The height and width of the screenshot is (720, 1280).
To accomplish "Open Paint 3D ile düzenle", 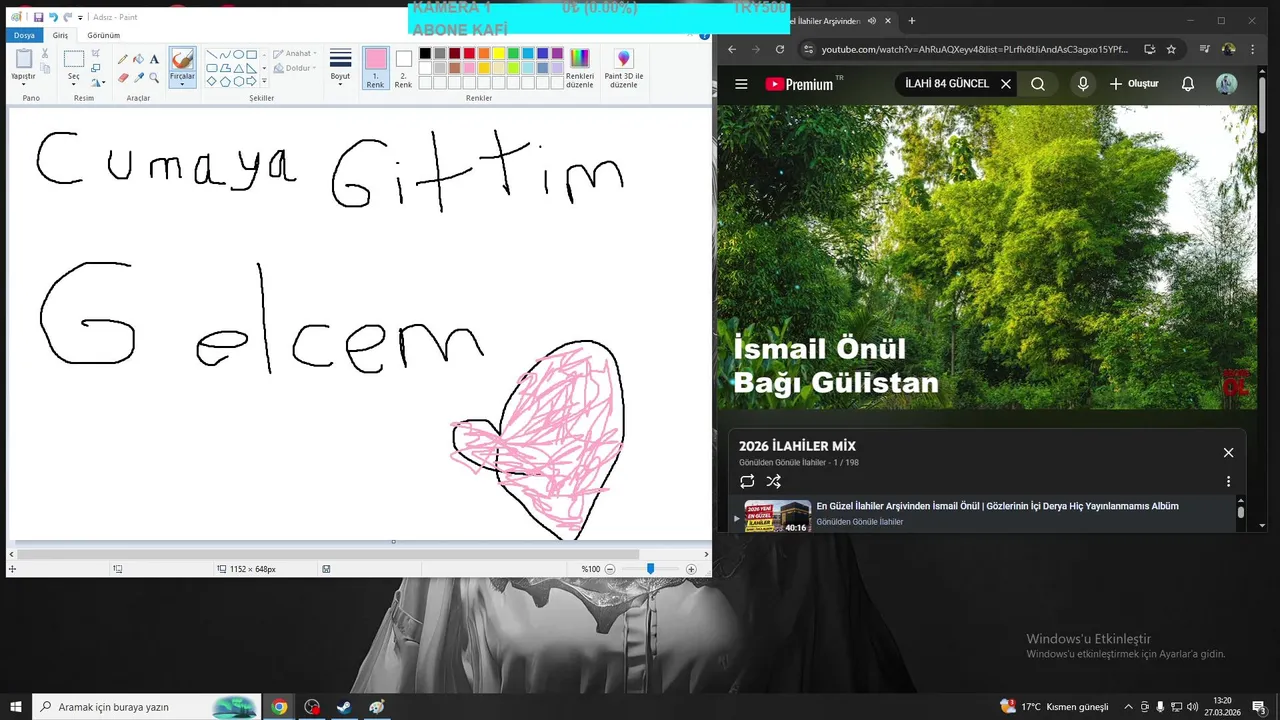I will pyautogui.click(x=624, y=68).
